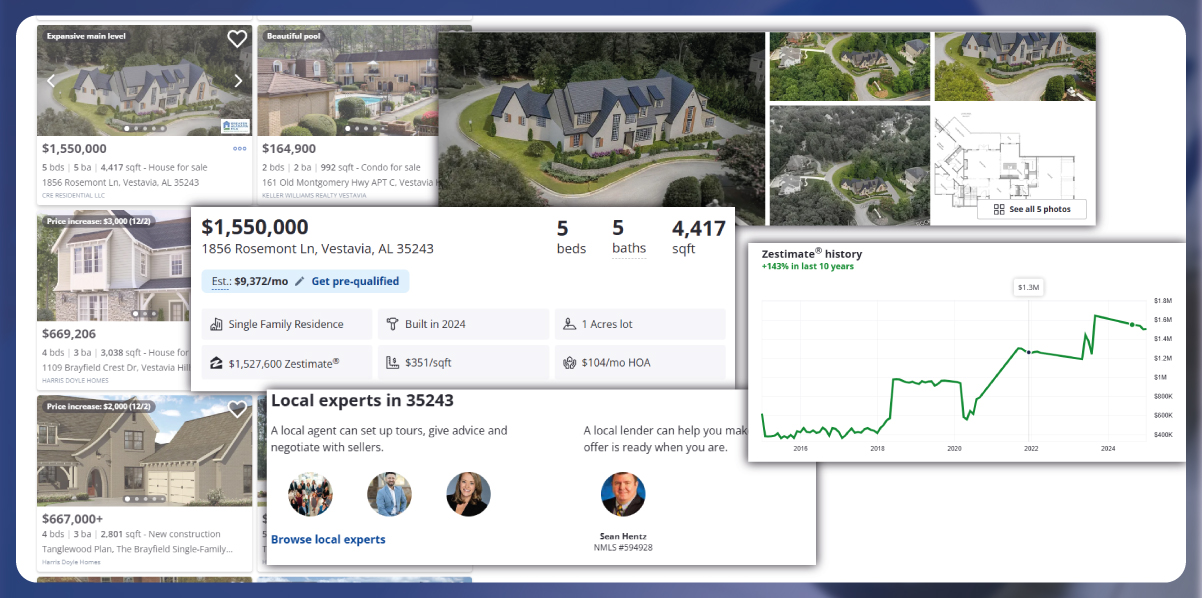Click the +143% in last 10 years text

click(x=808, y=267)
